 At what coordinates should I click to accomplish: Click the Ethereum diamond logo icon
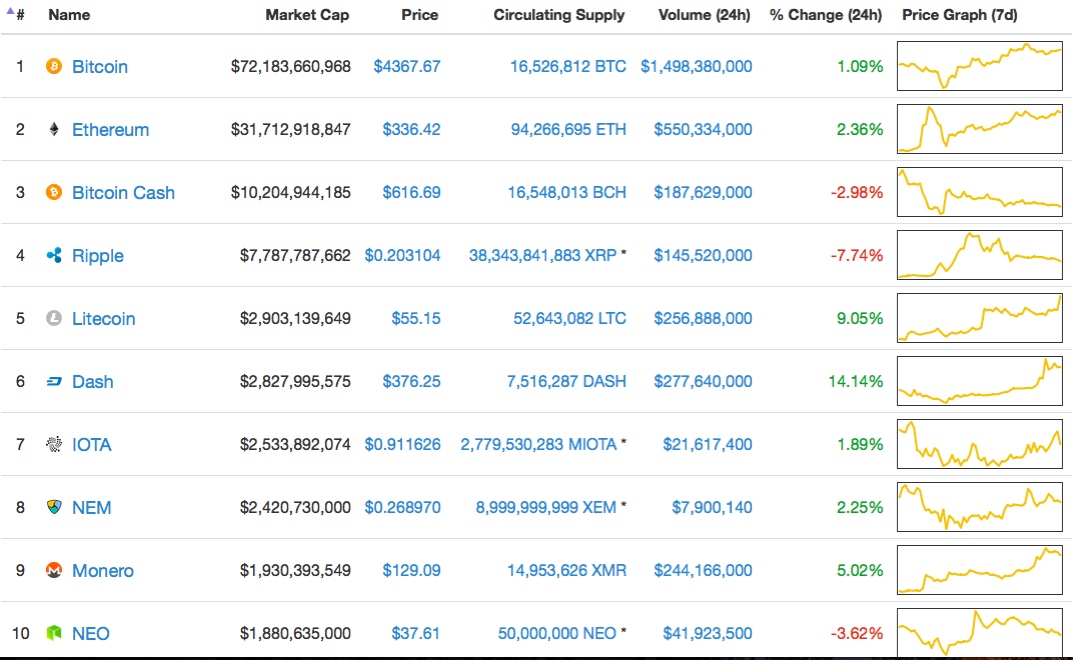(54, 130)
